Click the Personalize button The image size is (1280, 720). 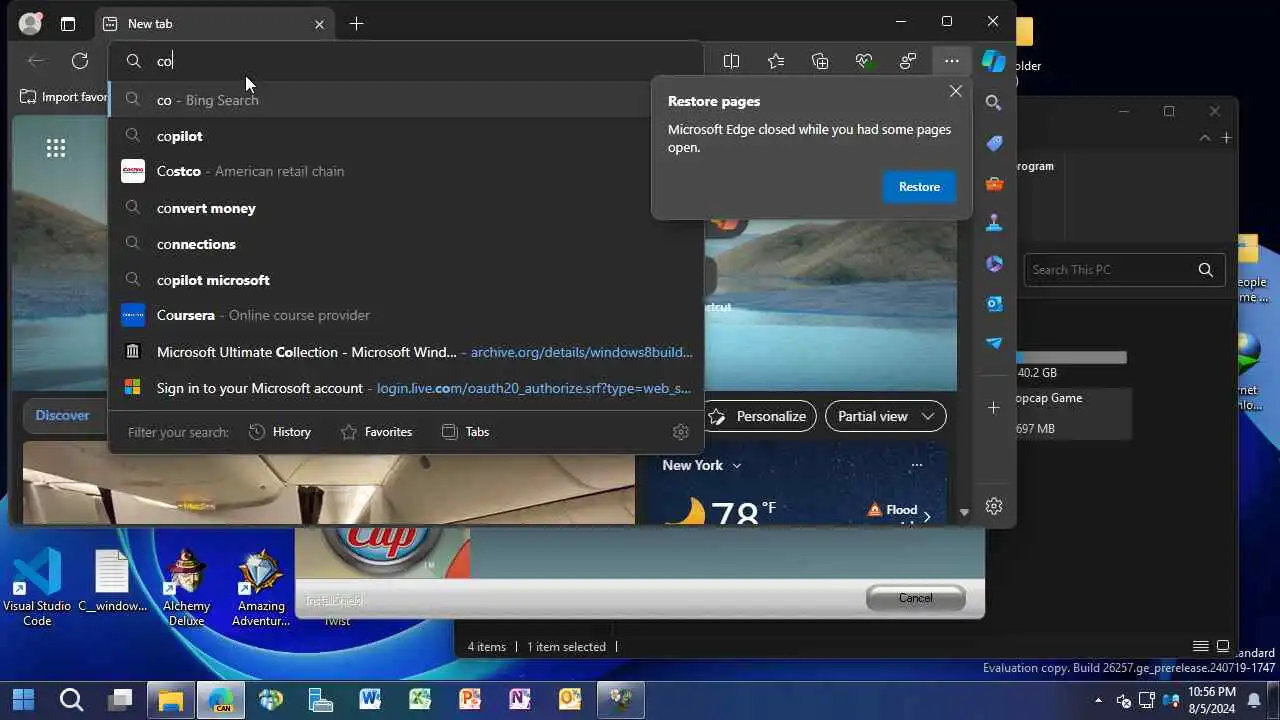(759, 416)
